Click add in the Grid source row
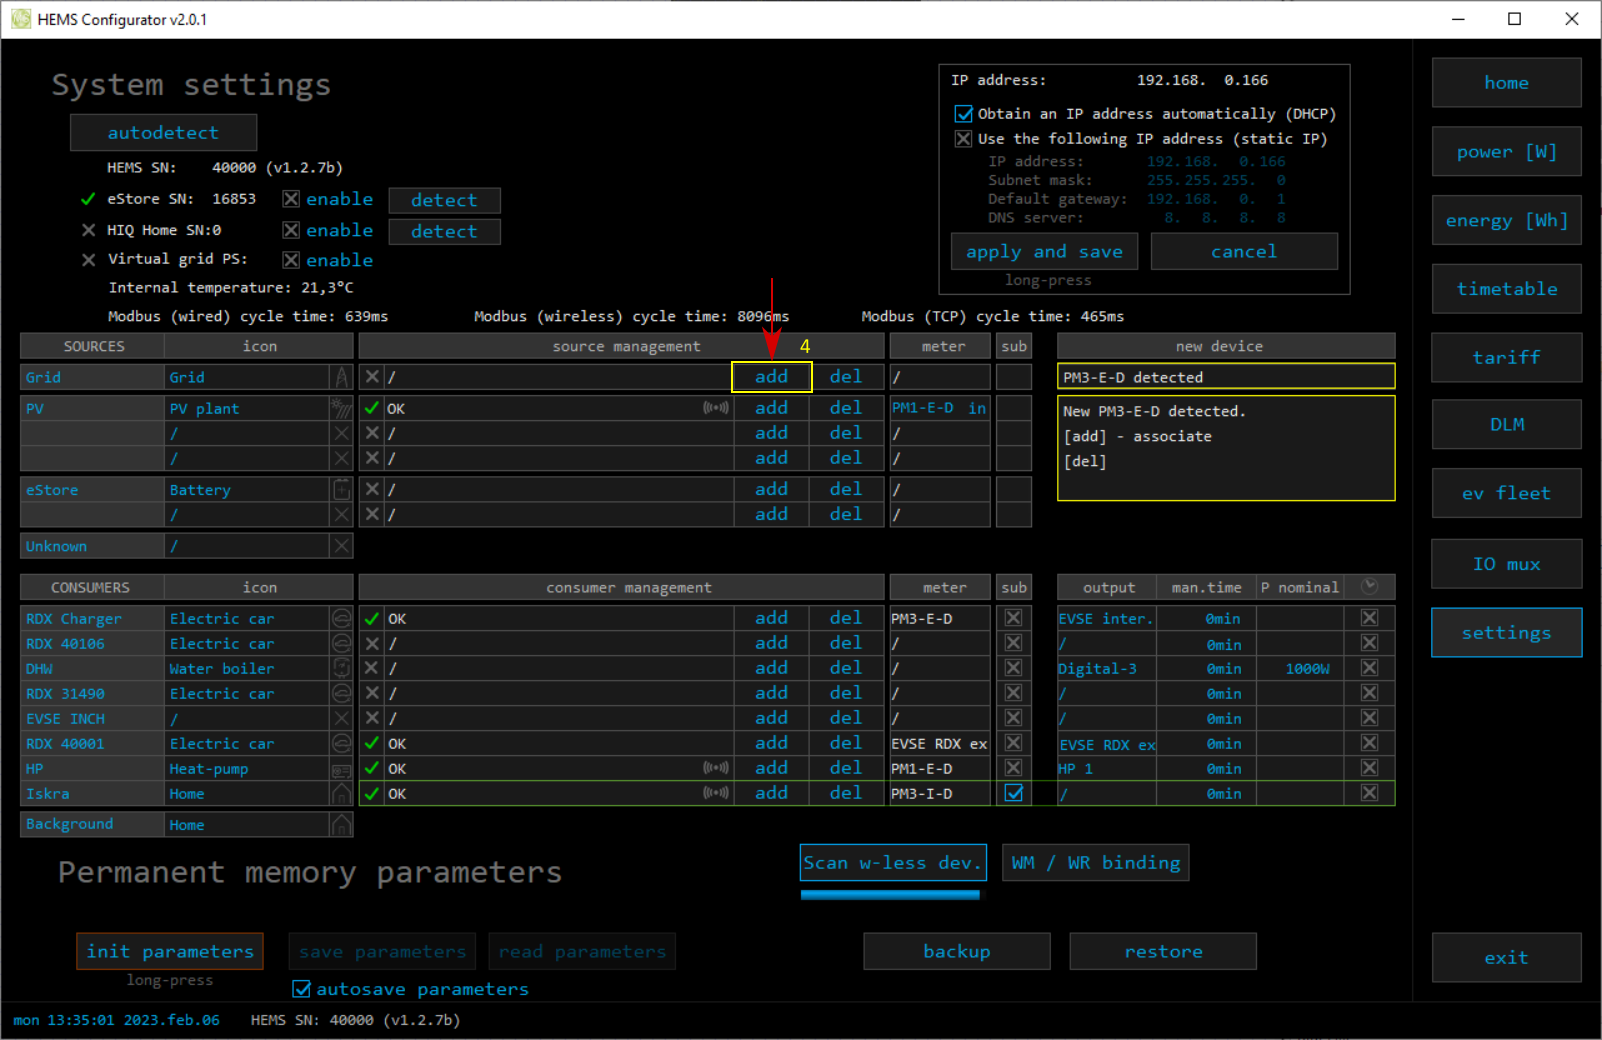 [771, 377]
